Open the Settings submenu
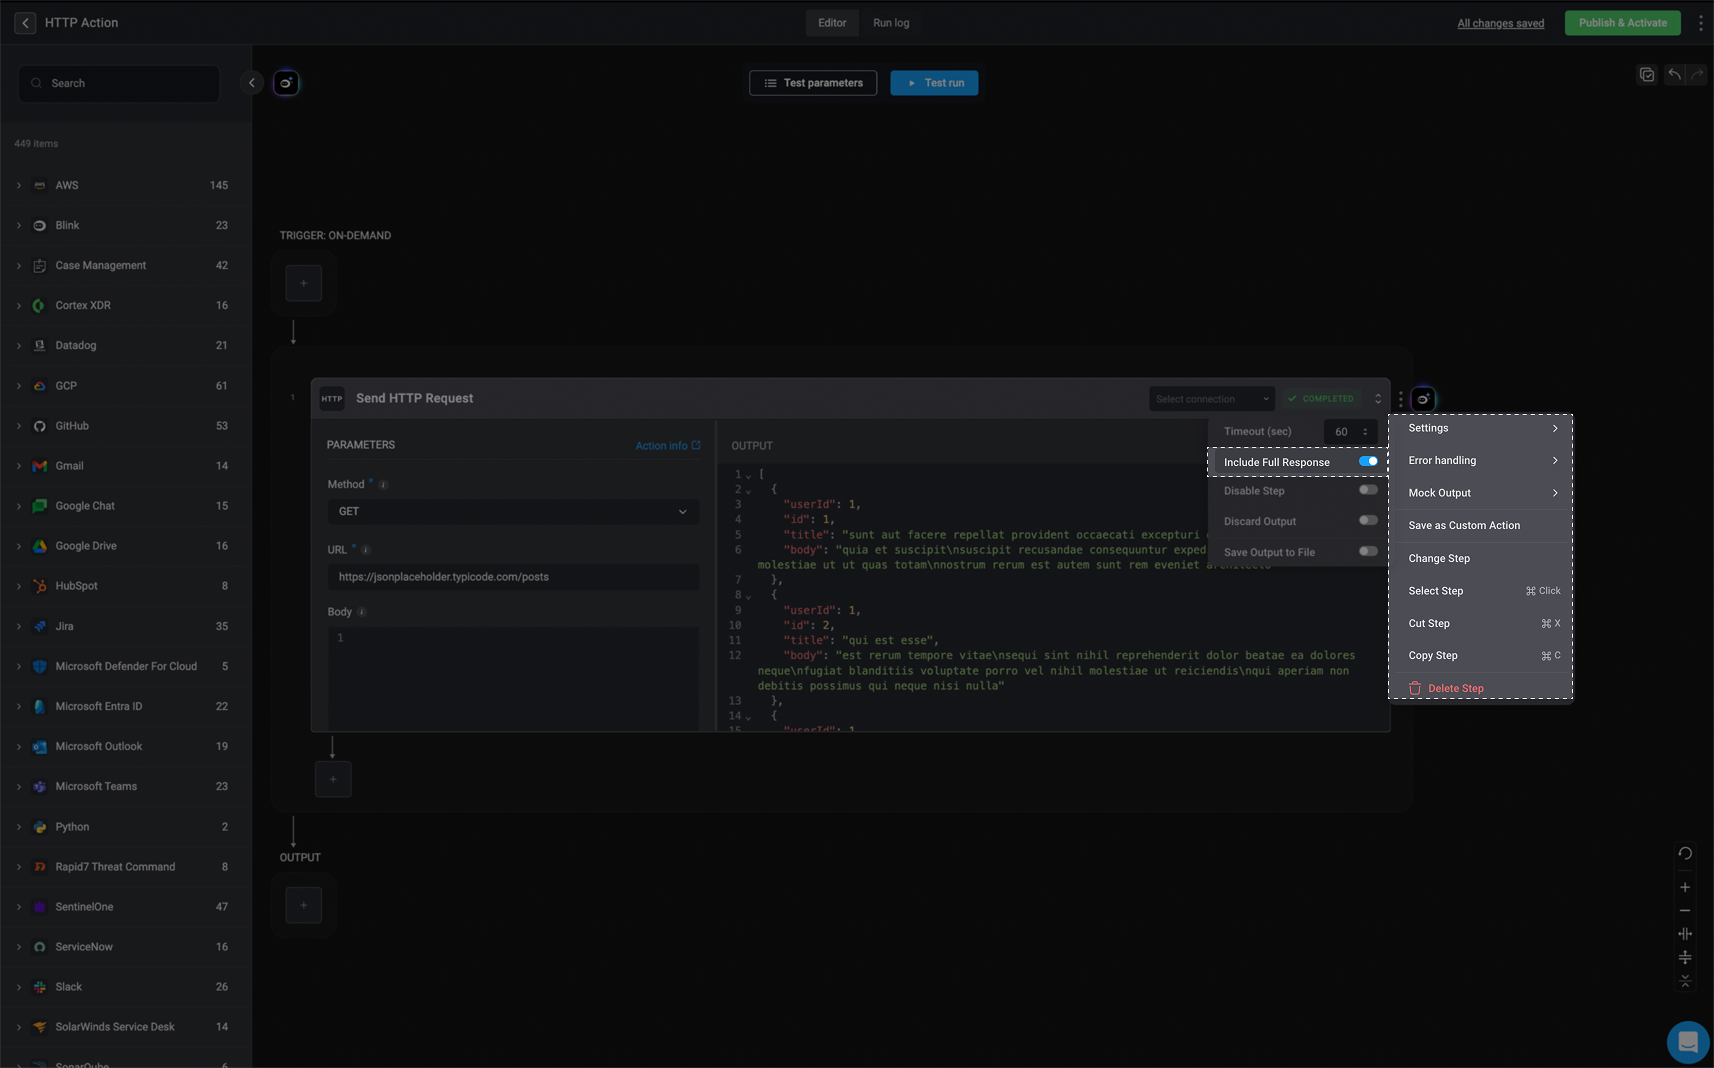This screenshot has width=1714, height=1068. (1481, 428)
